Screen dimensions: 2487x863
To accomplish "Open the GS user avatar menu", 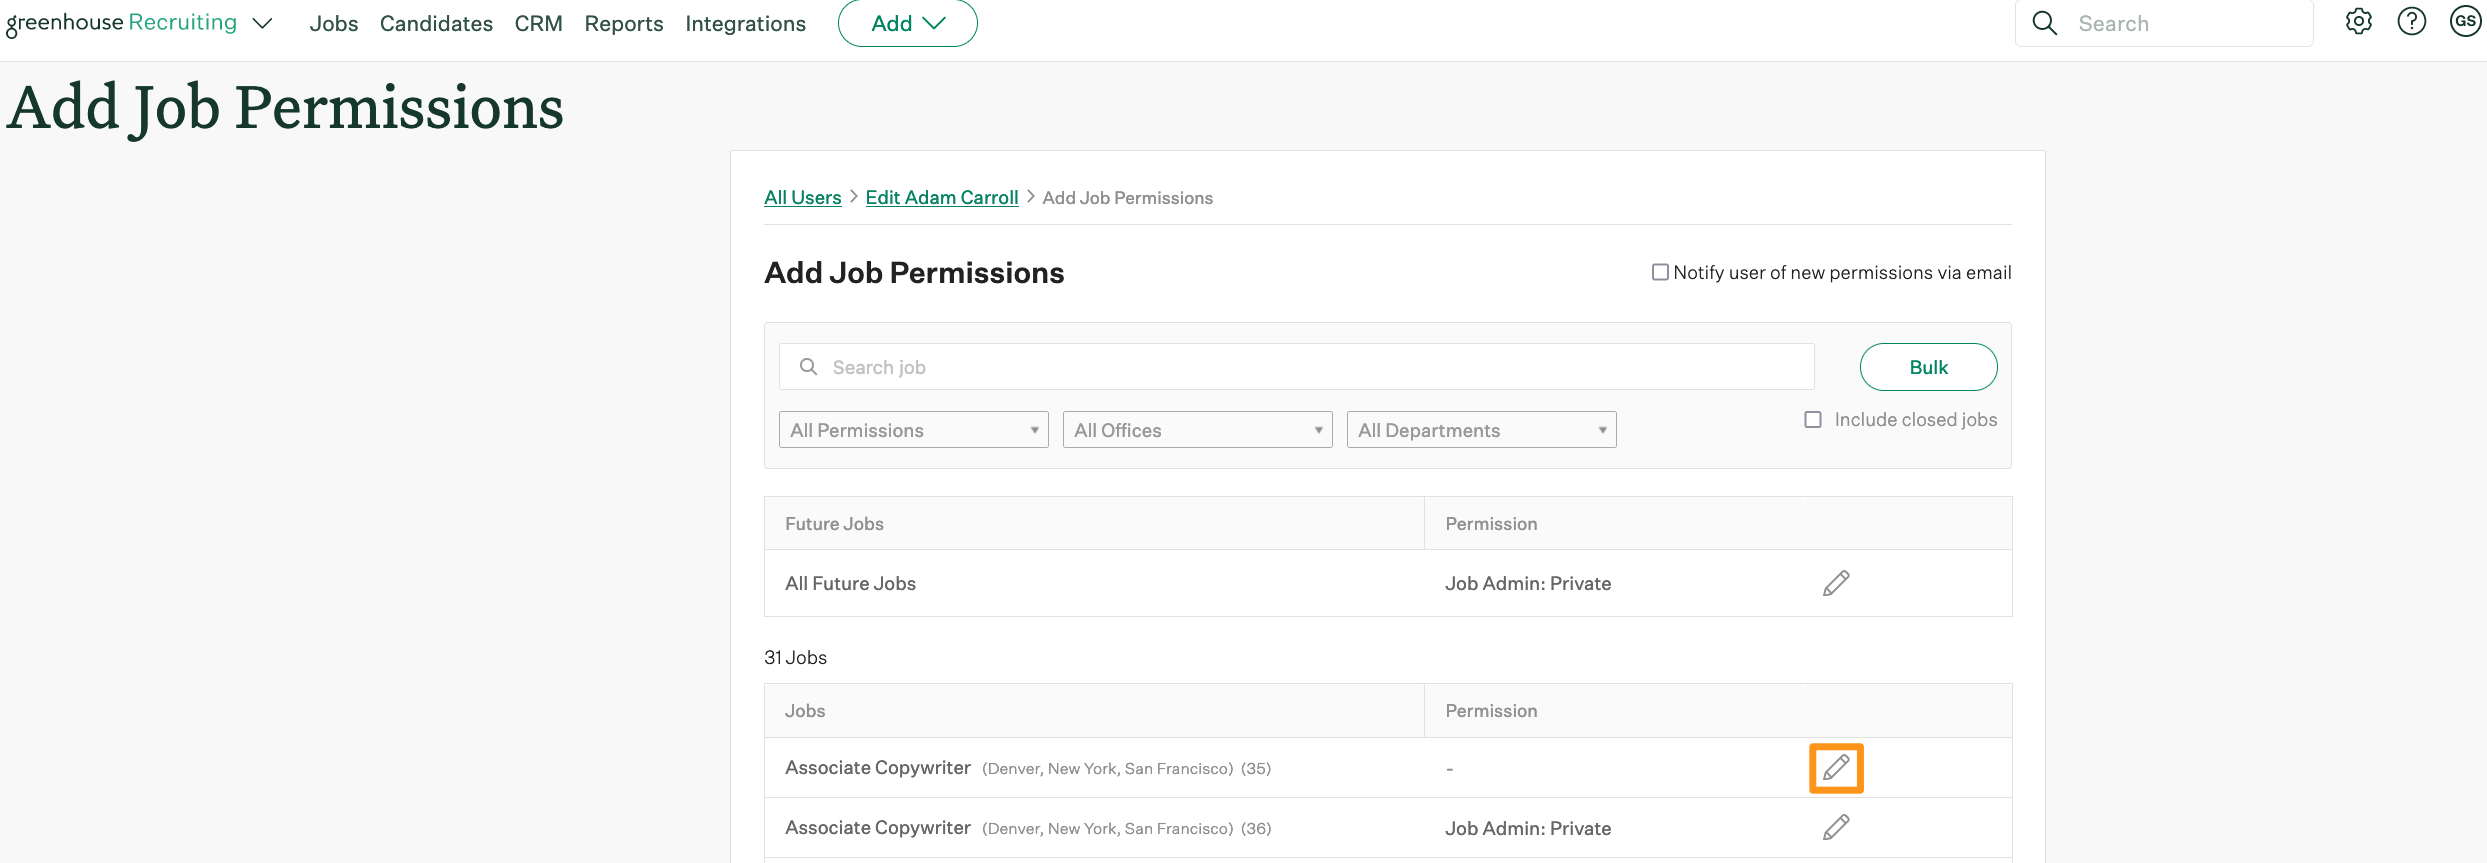I will (x=2465, y=22).
